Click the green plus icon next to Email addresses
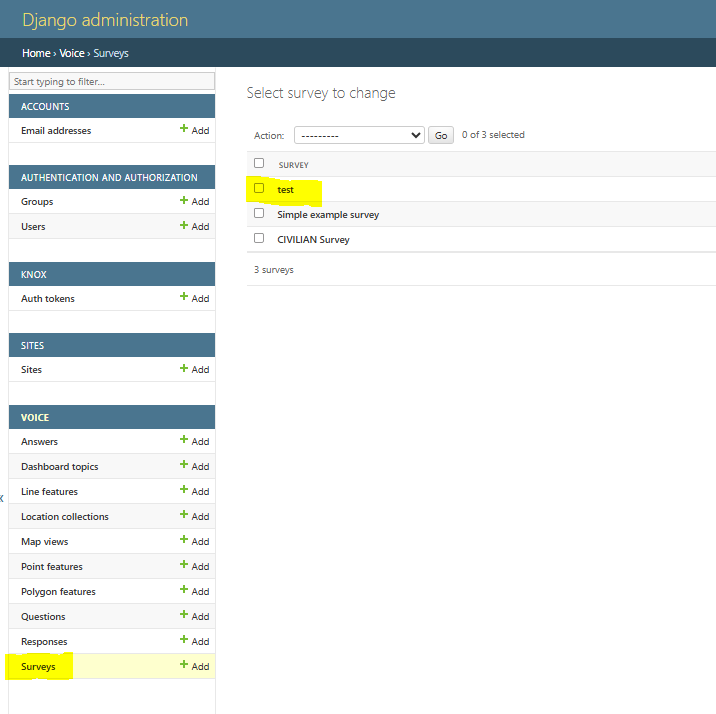 pyautogui.click(x=184, y=130)
